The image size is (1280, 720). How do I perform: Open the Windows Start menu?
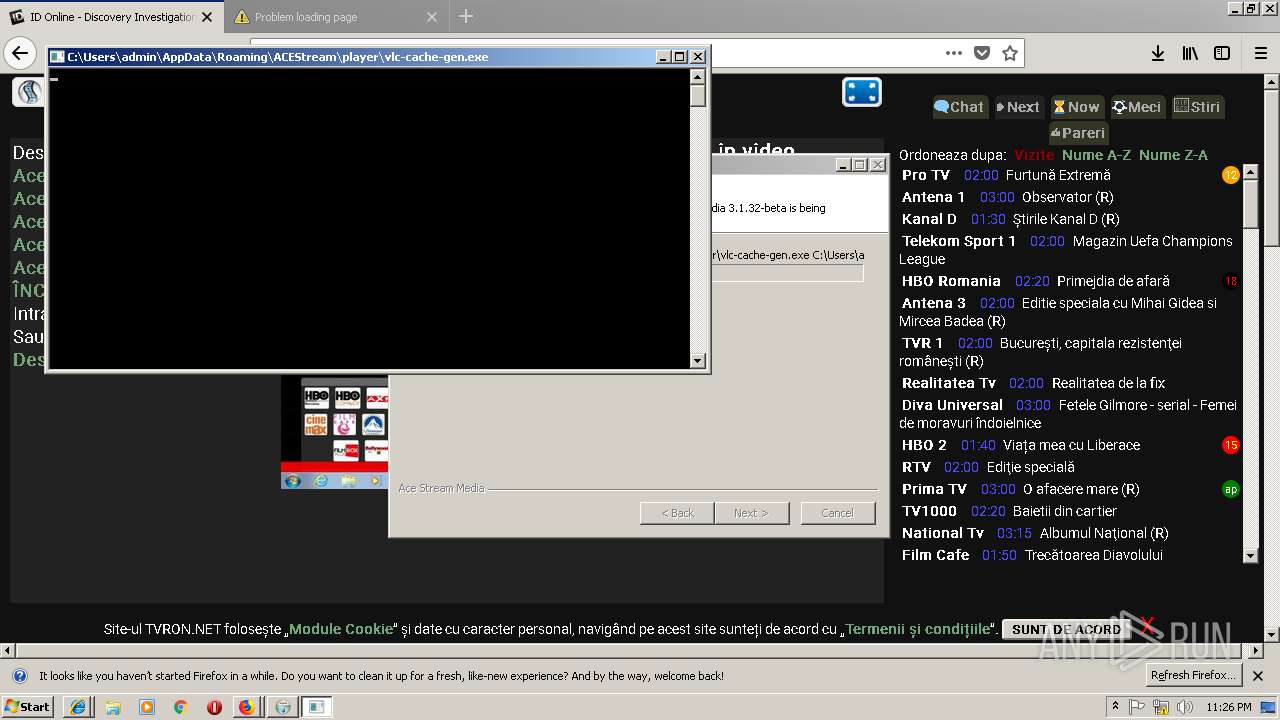(28, 706)
